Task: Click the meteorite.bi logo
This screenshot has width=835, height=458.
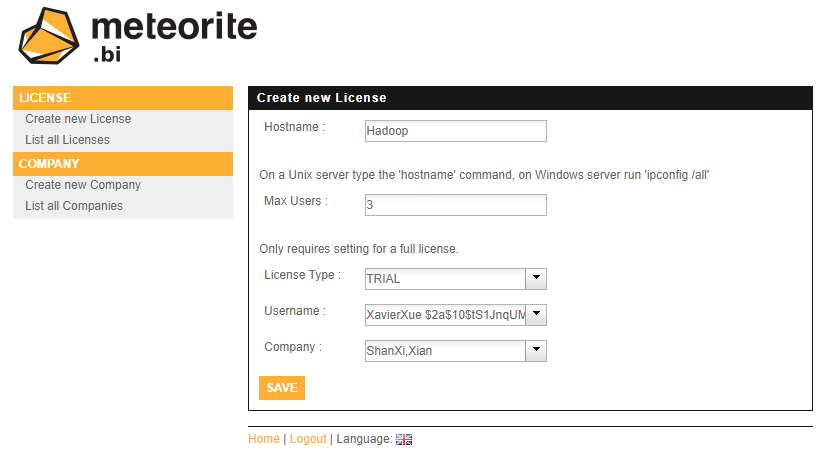Action: point(138,36)
